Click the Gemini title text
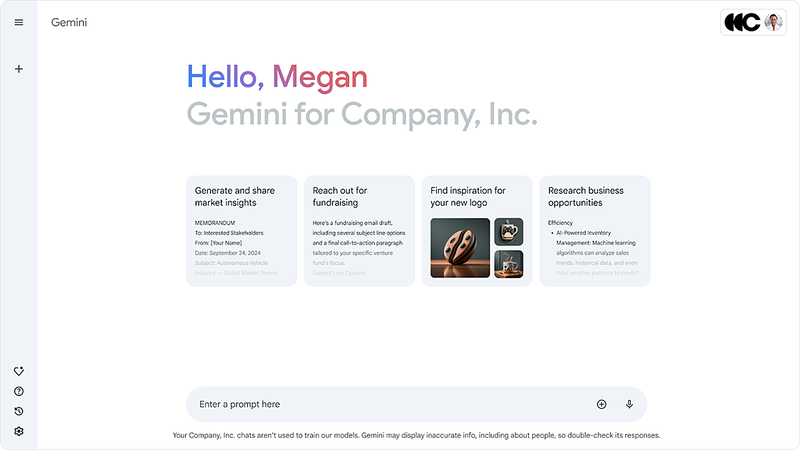Screen dimensions: 800x450 tap(69, 22)
